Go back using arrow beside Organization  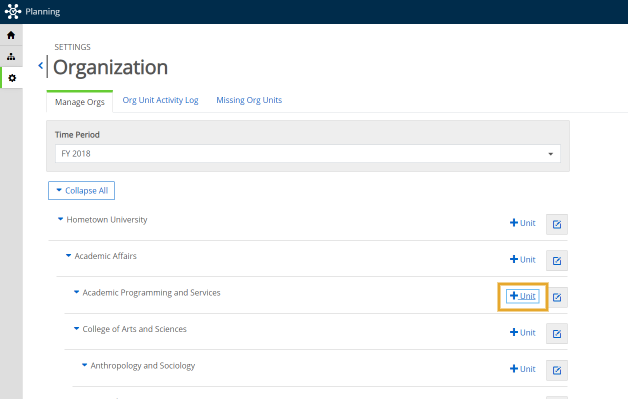40,65
